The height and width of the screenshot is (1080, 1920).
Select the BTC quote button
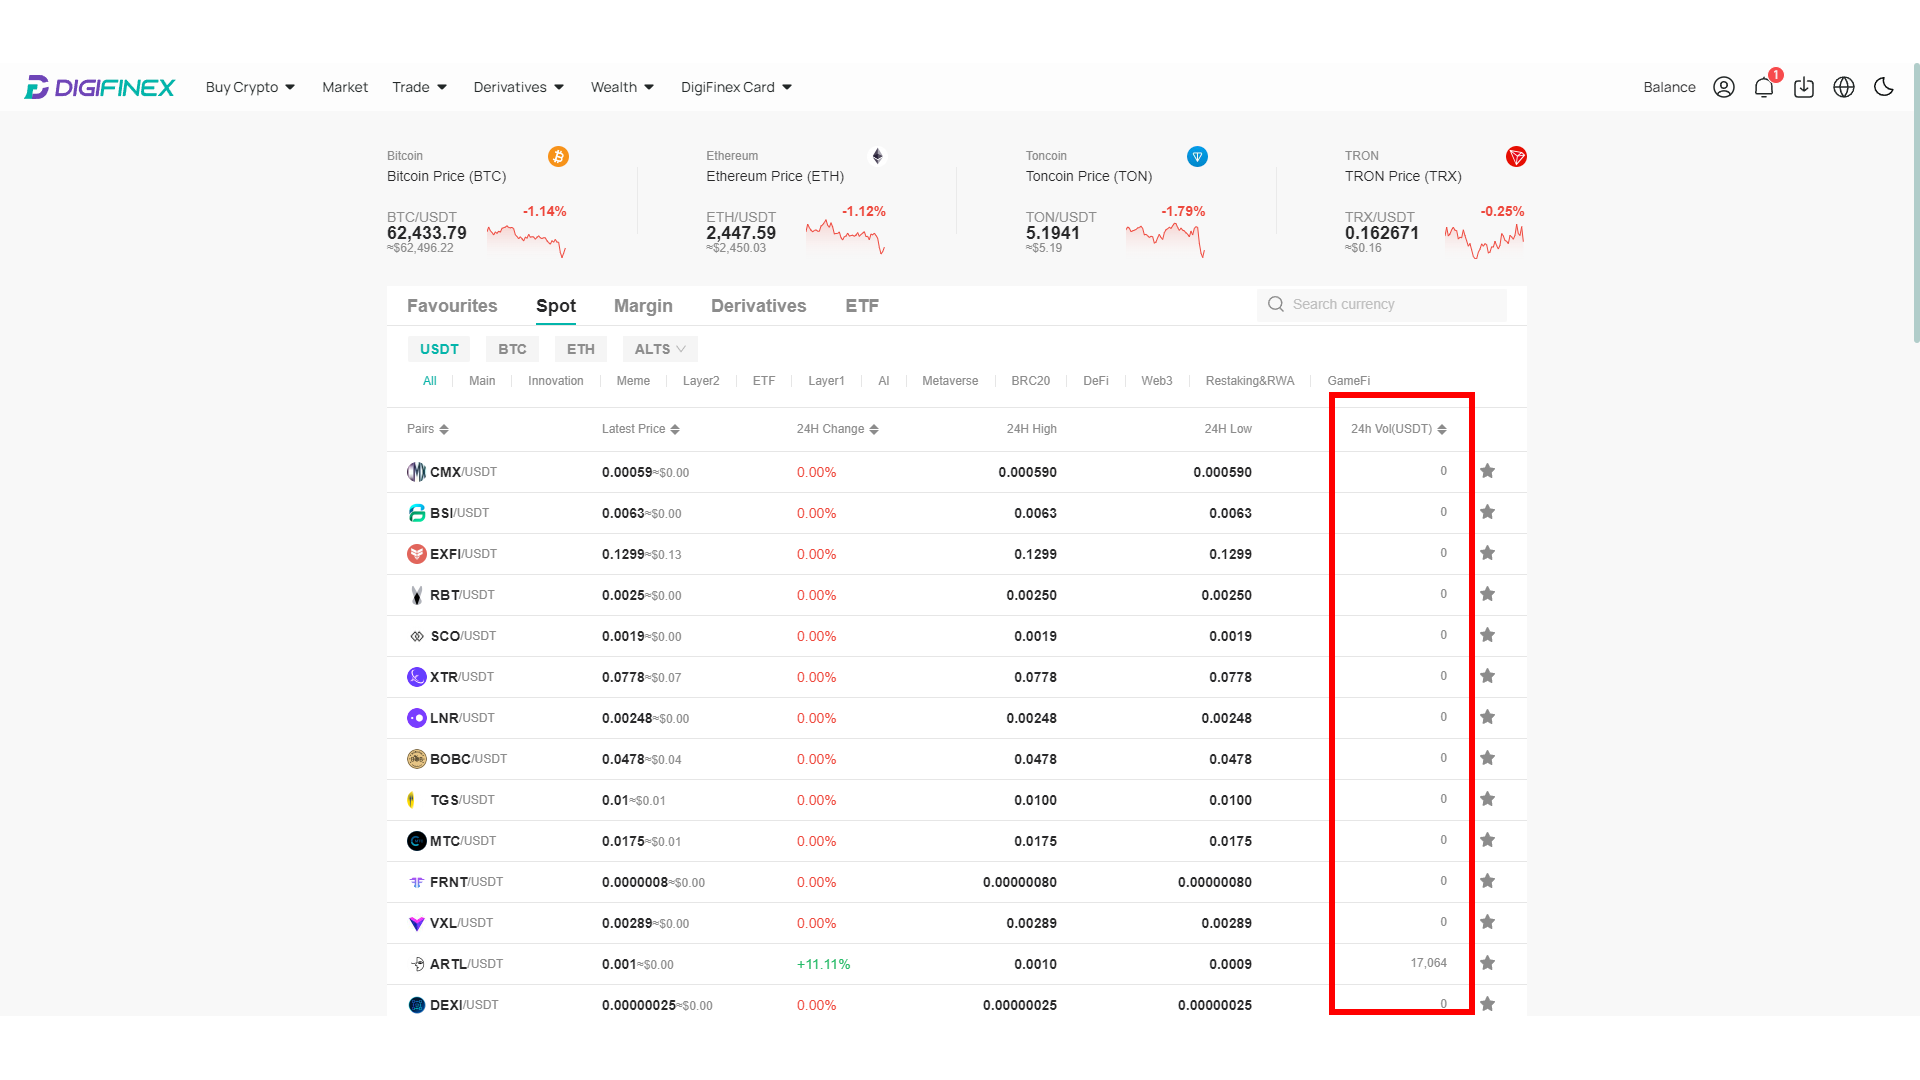(512, 349)
